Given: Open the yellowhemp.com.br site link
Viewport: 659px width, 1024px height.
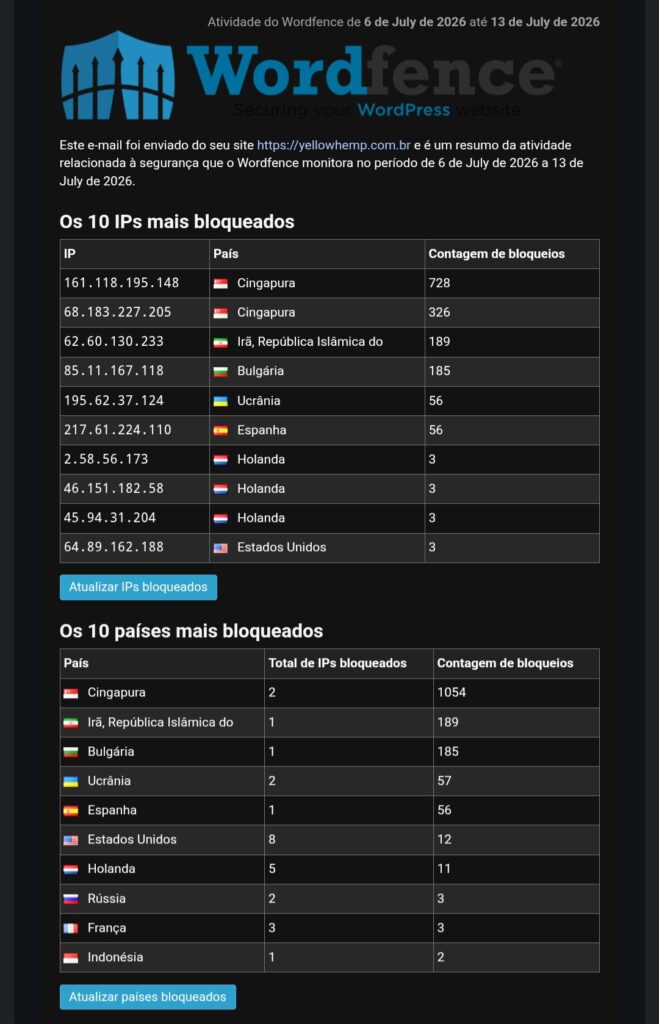Looking at the screenshot, I should [x=334, y=145].
